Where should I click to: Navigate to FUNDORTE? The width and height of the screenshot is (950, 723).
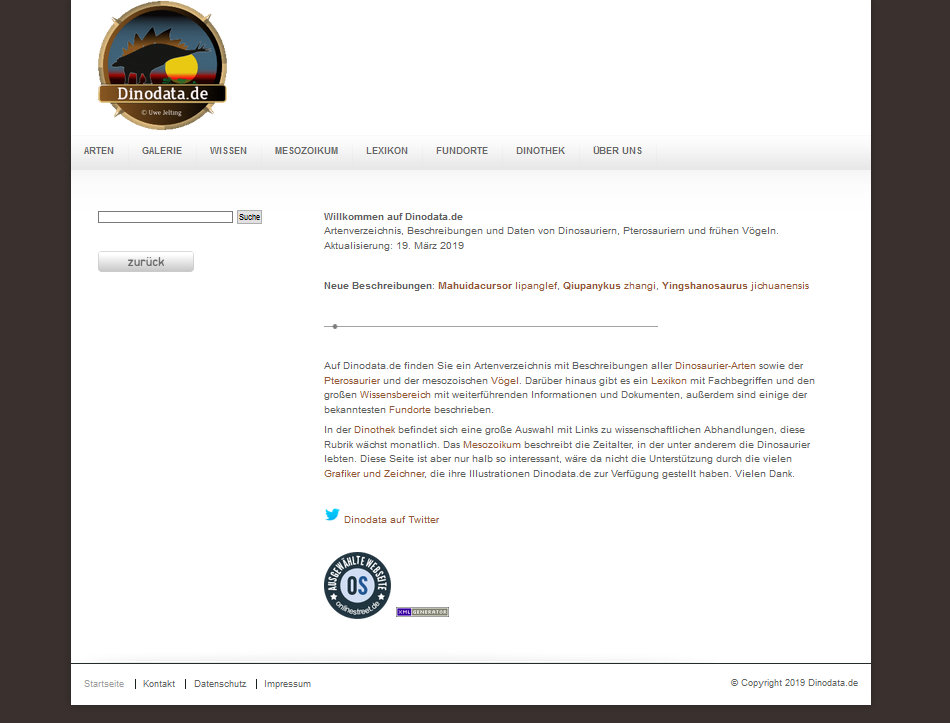462,151
